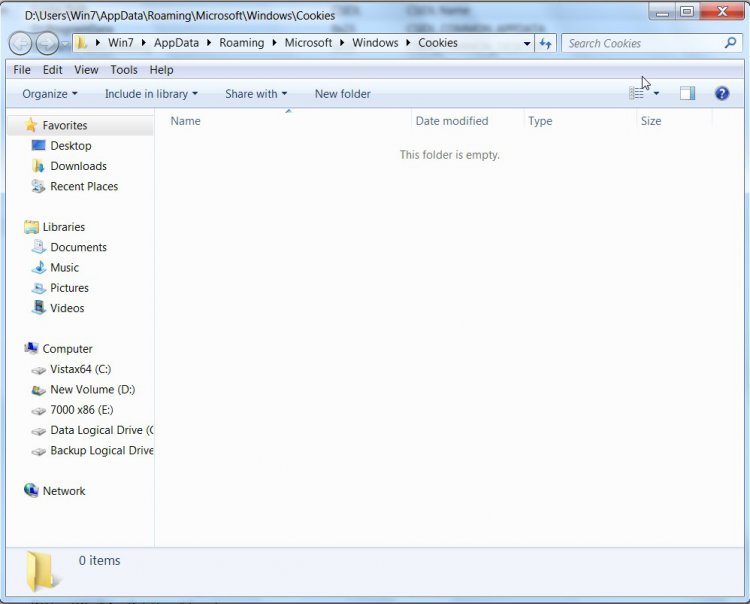Click the Refresh button beside address bar

click(545, 44)
